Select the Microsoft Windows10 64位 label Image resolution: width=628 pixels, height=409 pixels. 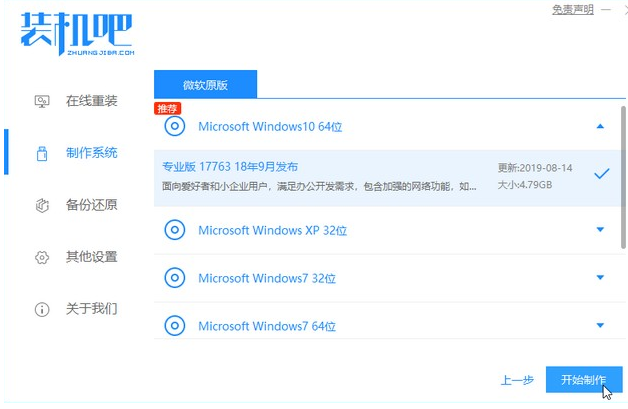(270, 127)
